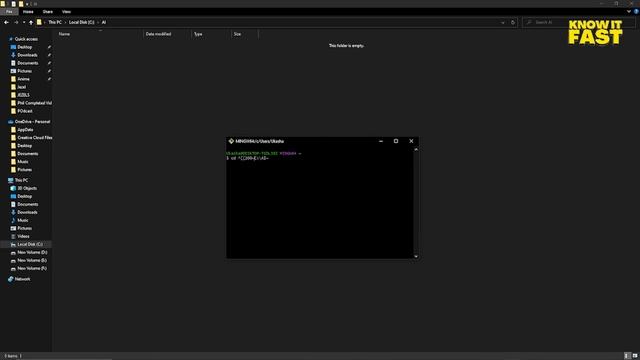Open the Anime folder in Quick access

click(23, 79)
